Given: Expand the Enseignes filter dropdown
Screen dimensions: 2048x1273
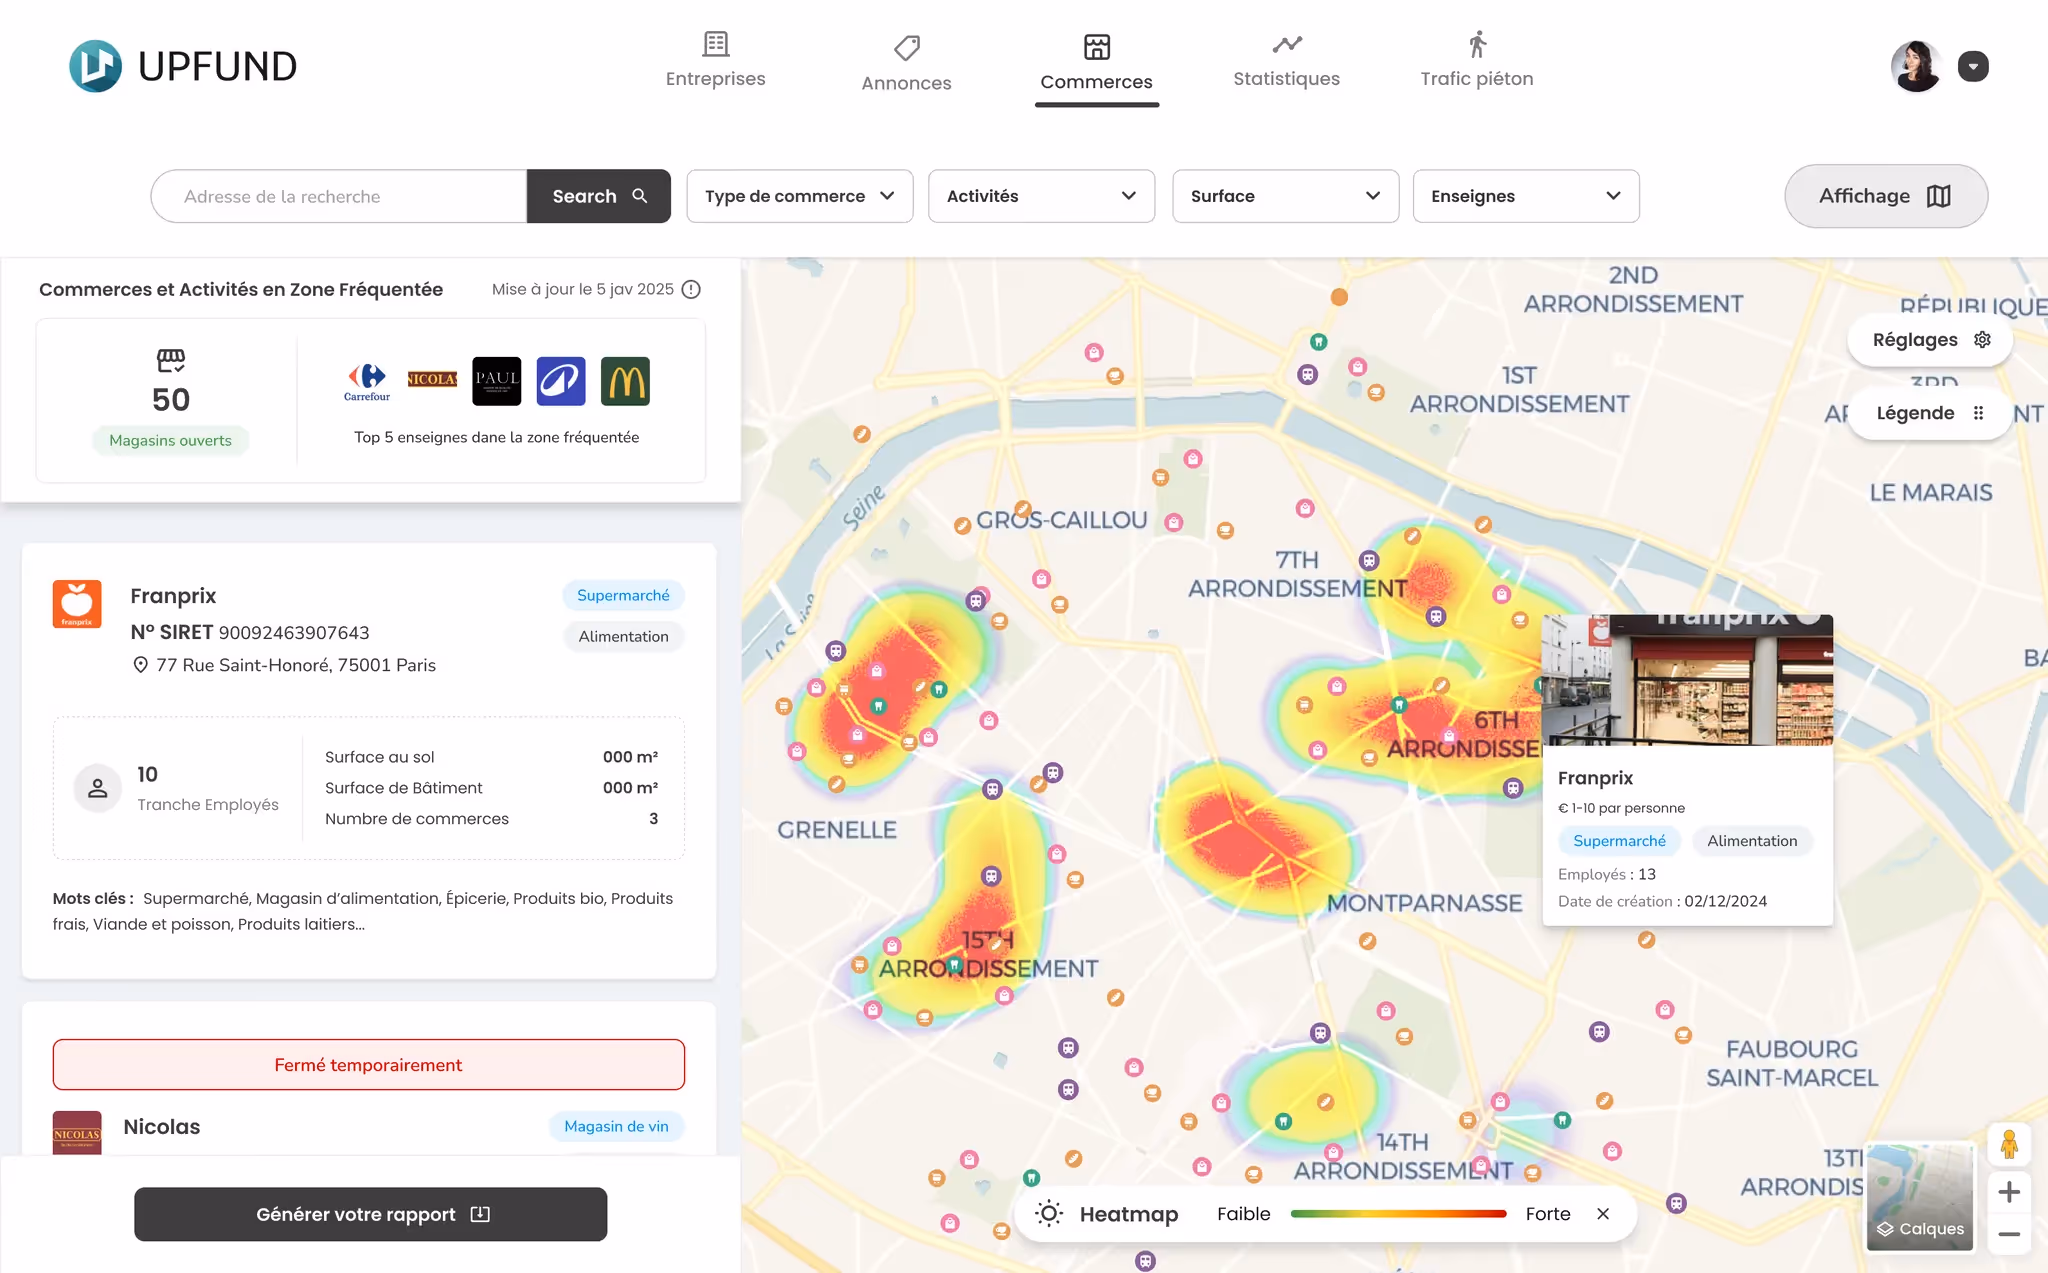Looking at the screenshot, I should (1525, 196).
